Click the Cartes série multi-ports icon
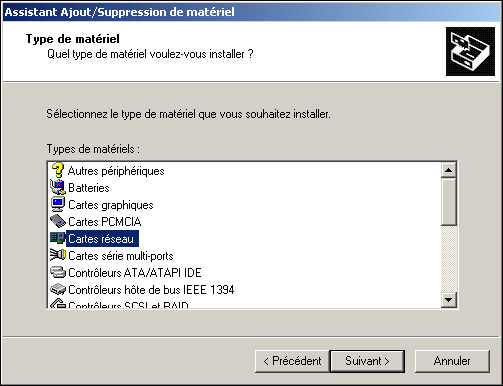The width and height of the screenshot is (503, 386). coord(57,255)
